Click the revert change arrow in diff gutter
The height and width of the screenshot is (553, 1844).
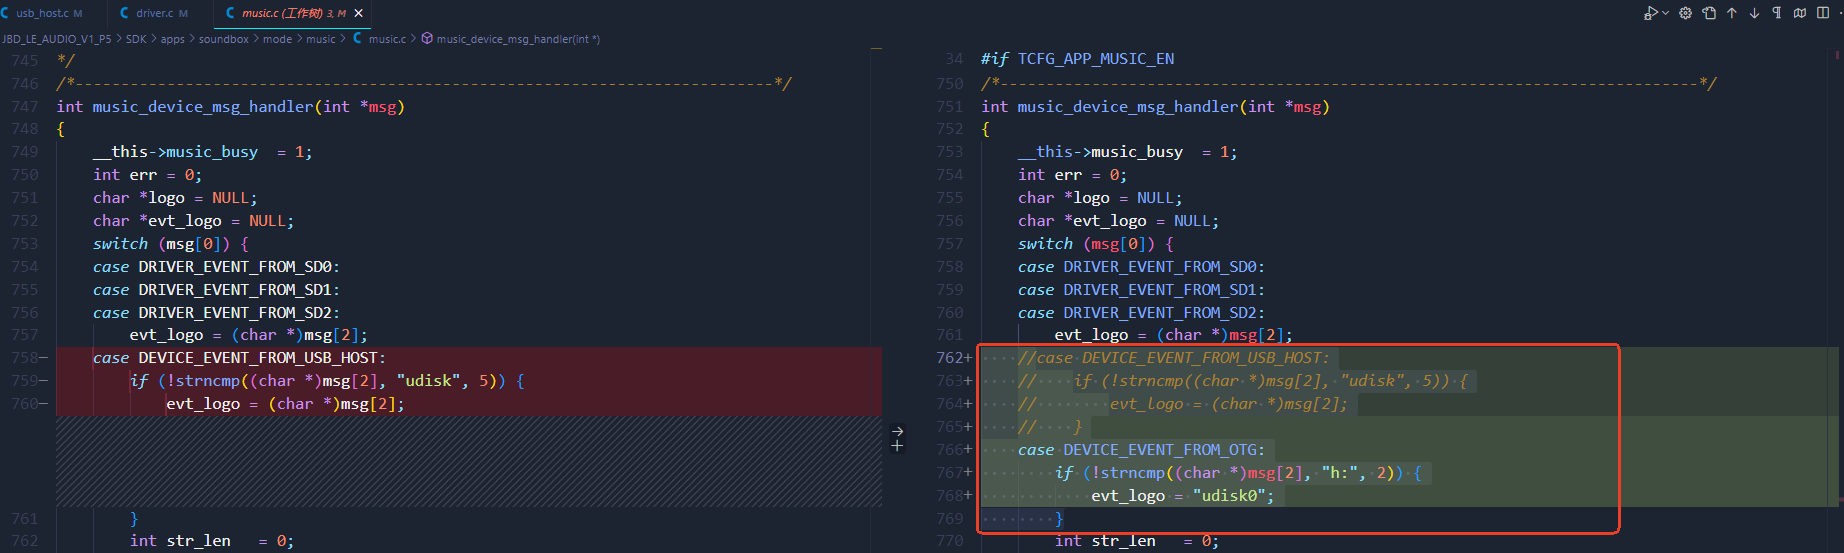point(897,431)
